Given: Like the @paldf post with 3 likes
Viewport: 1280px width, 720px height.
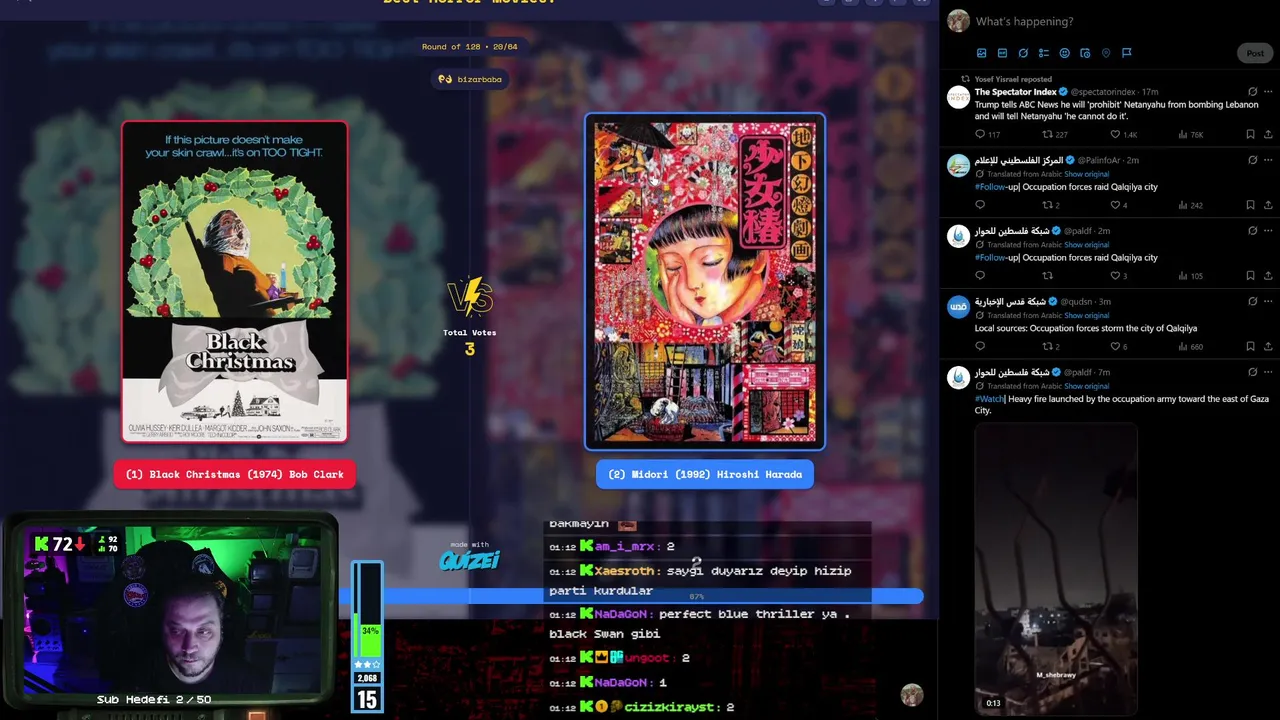Looking at the screenshot, I should (x=1115, y=276).
